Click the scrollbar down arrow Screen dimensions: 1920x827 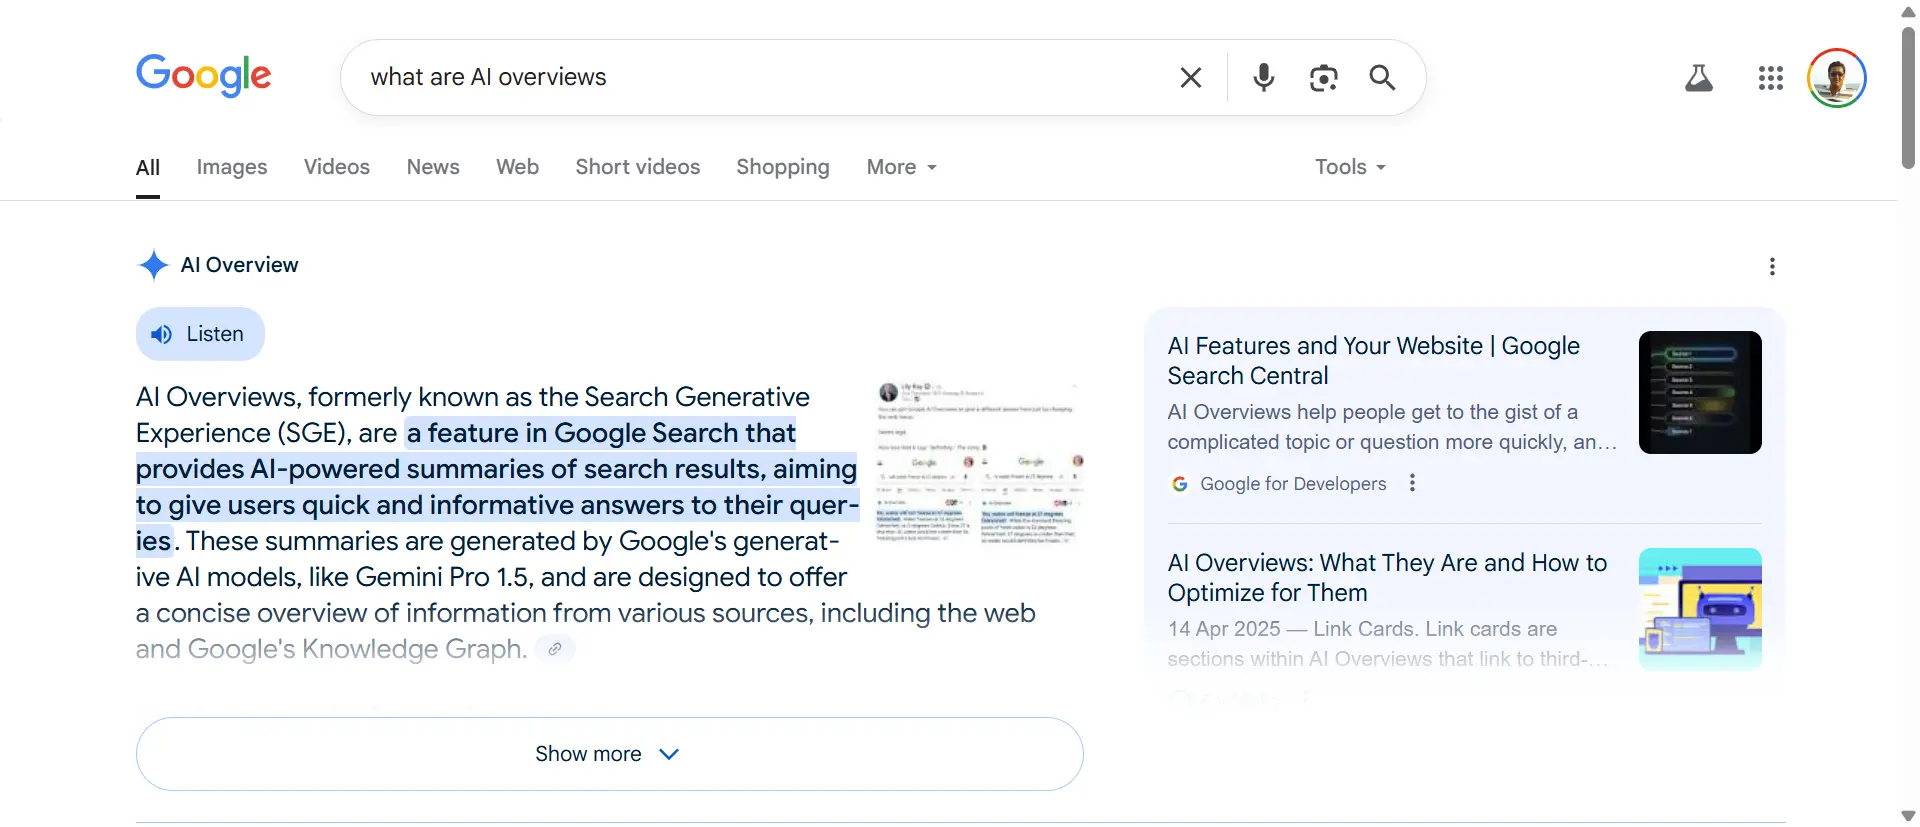[1908, 816]
